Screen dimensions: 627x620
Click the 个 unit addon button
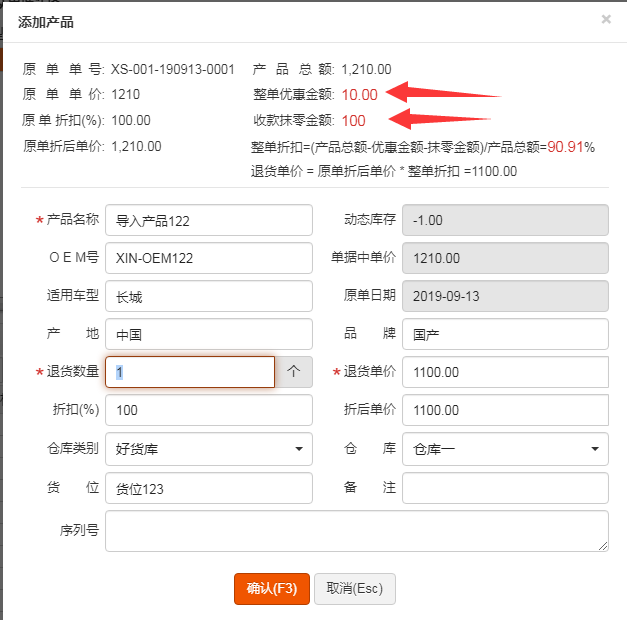click(x=294, y=372)
